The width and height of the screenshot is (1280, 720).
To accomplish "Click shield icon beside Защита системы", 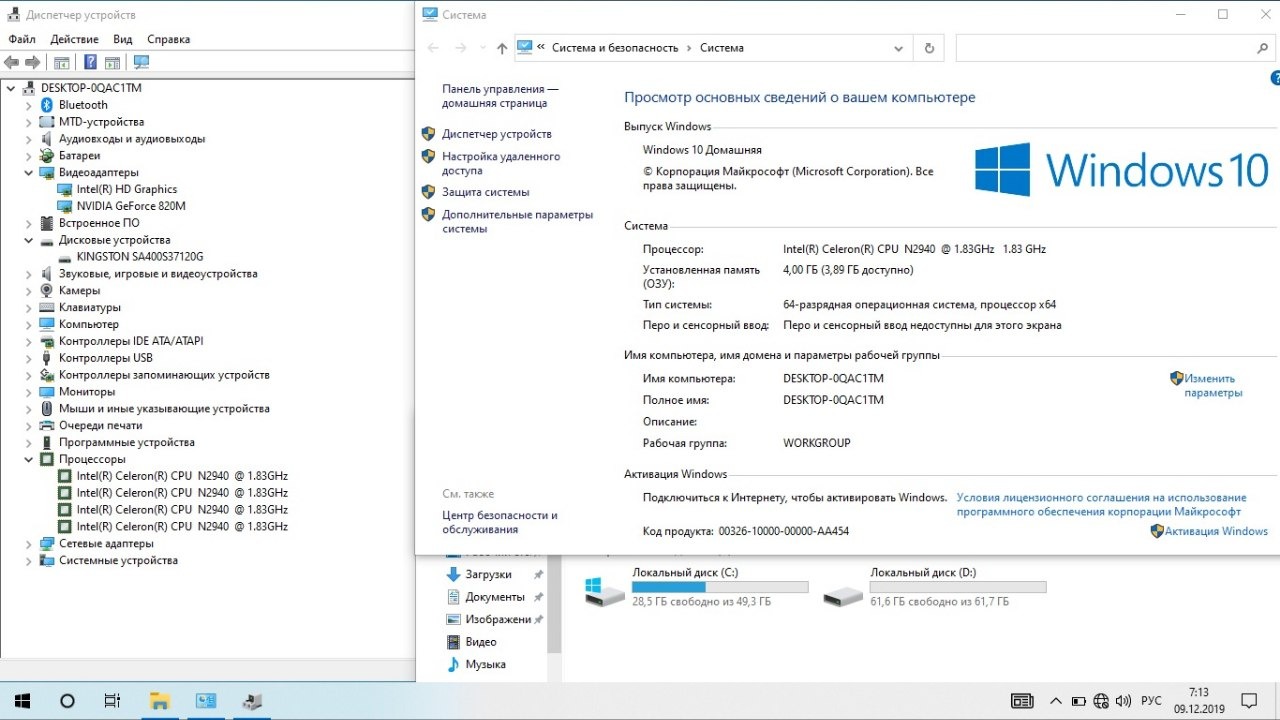I will [x=428, y=192].
